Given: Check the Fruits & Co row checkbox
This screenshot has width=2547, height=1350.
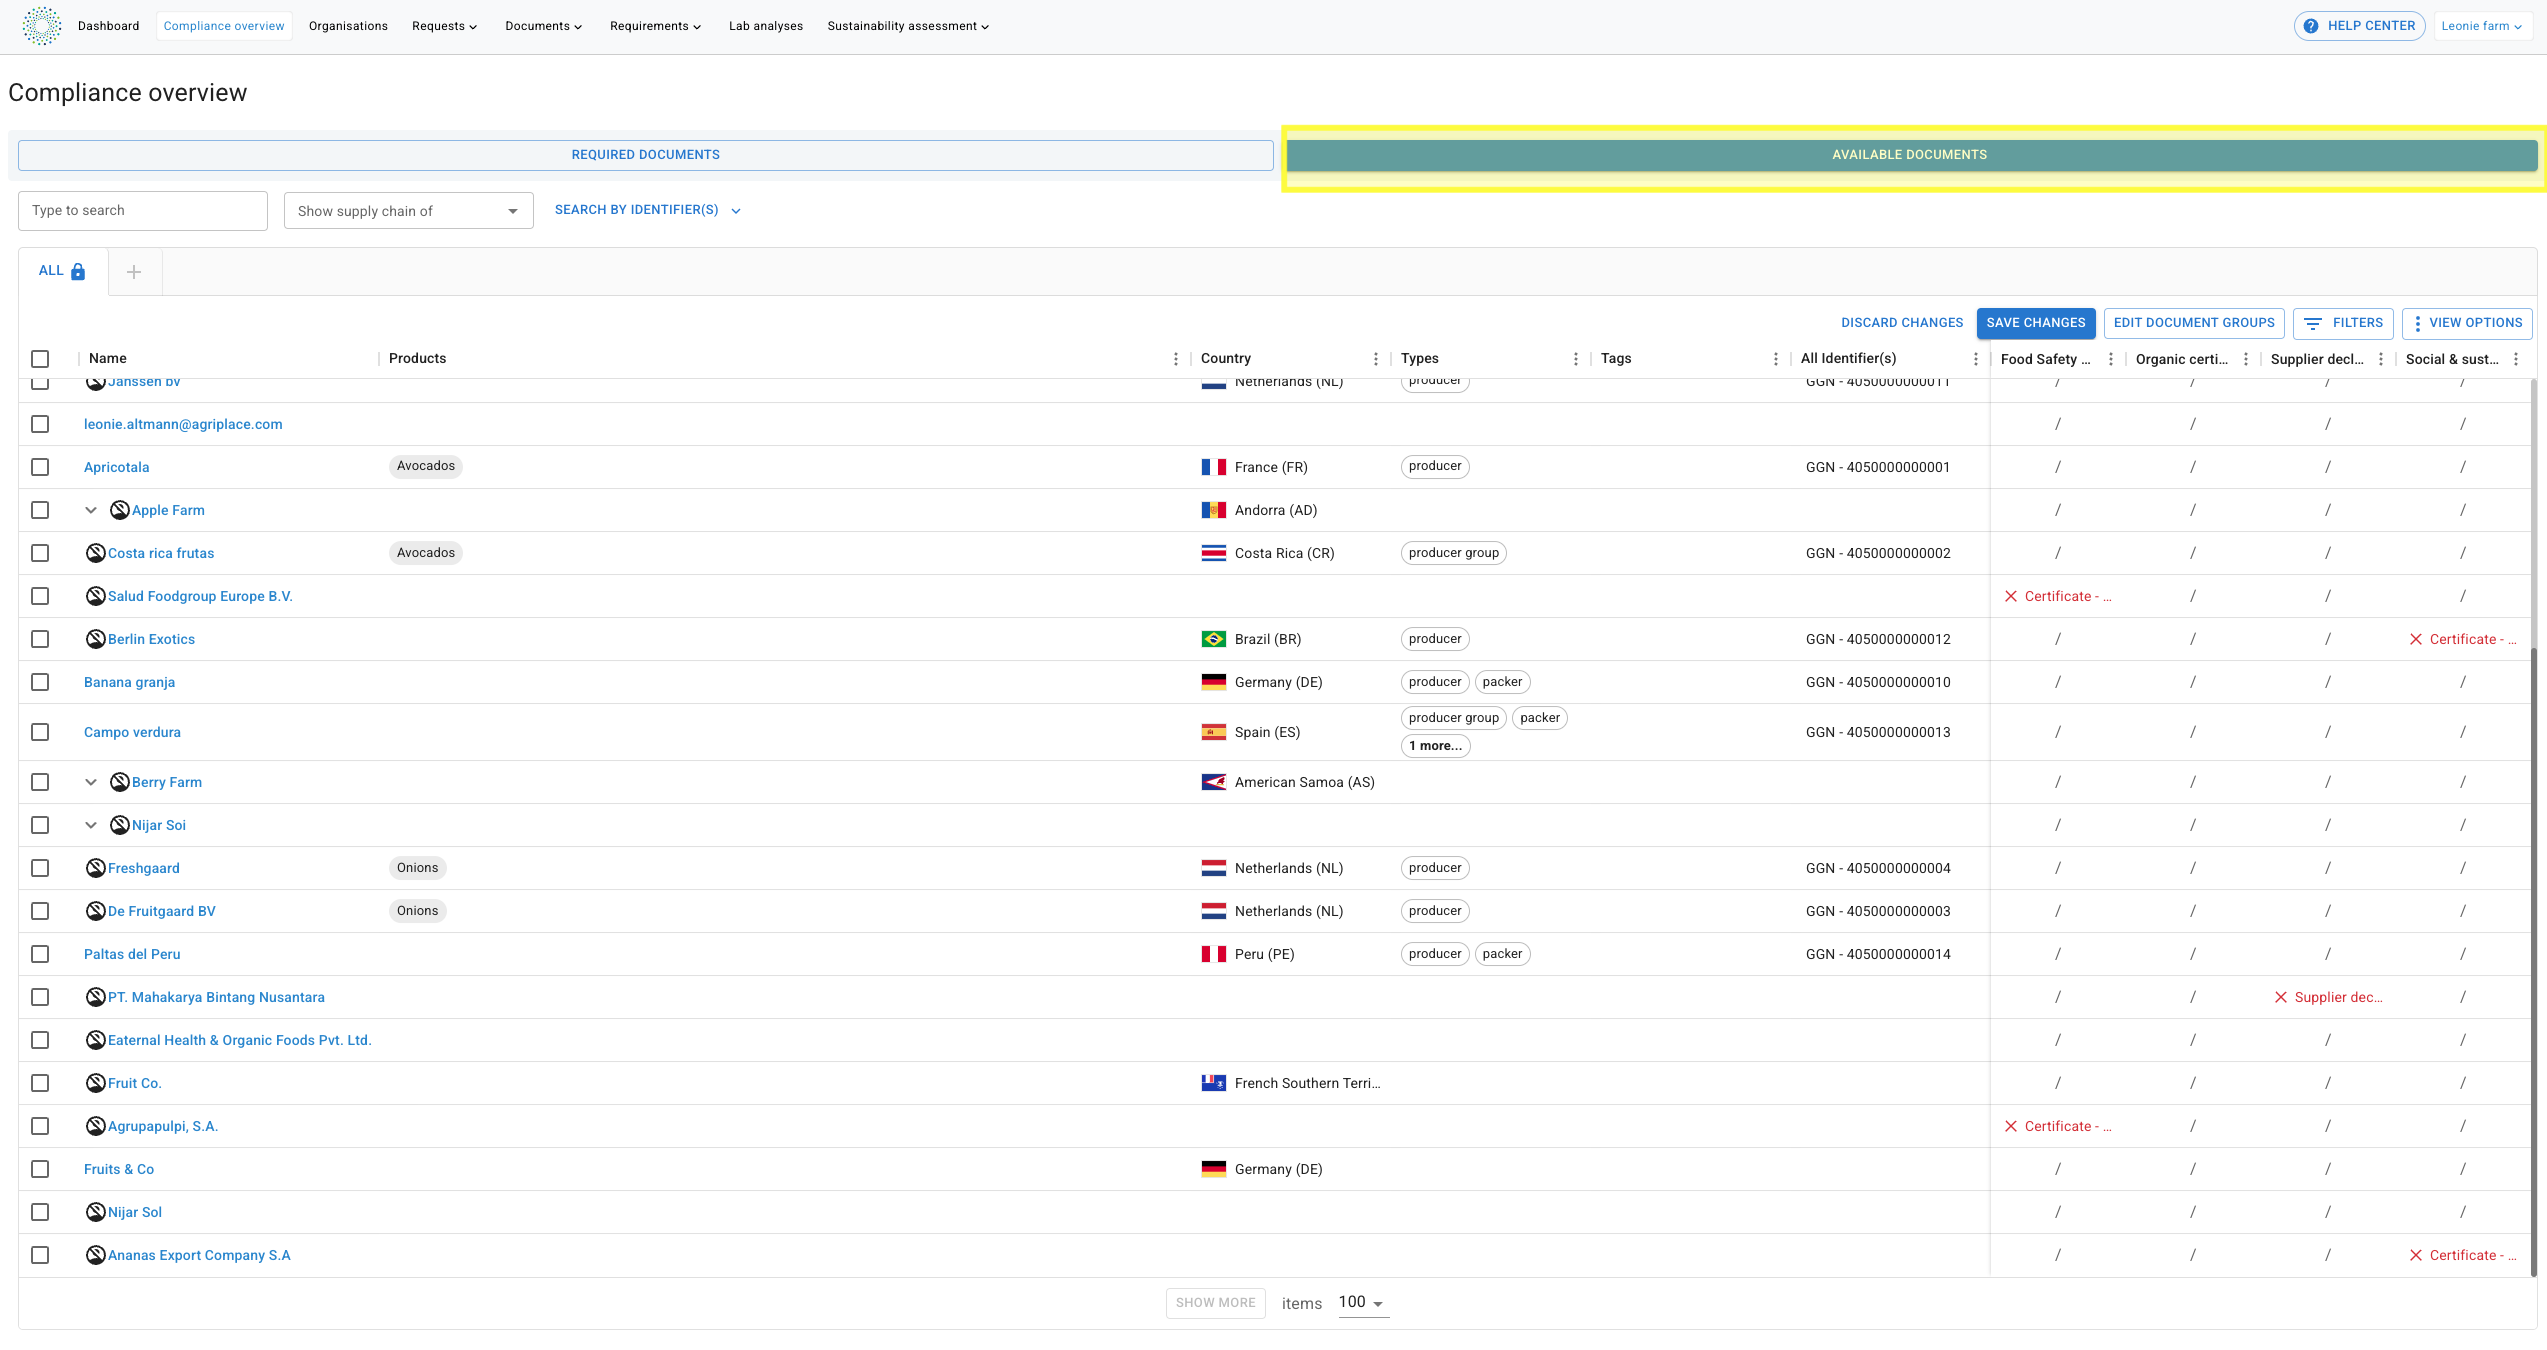Looking at the screenshot, I should [40, 1169].
